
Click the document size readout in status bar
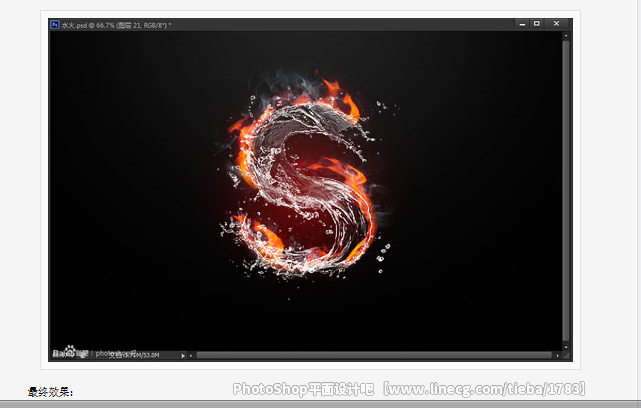pos(134,355)
